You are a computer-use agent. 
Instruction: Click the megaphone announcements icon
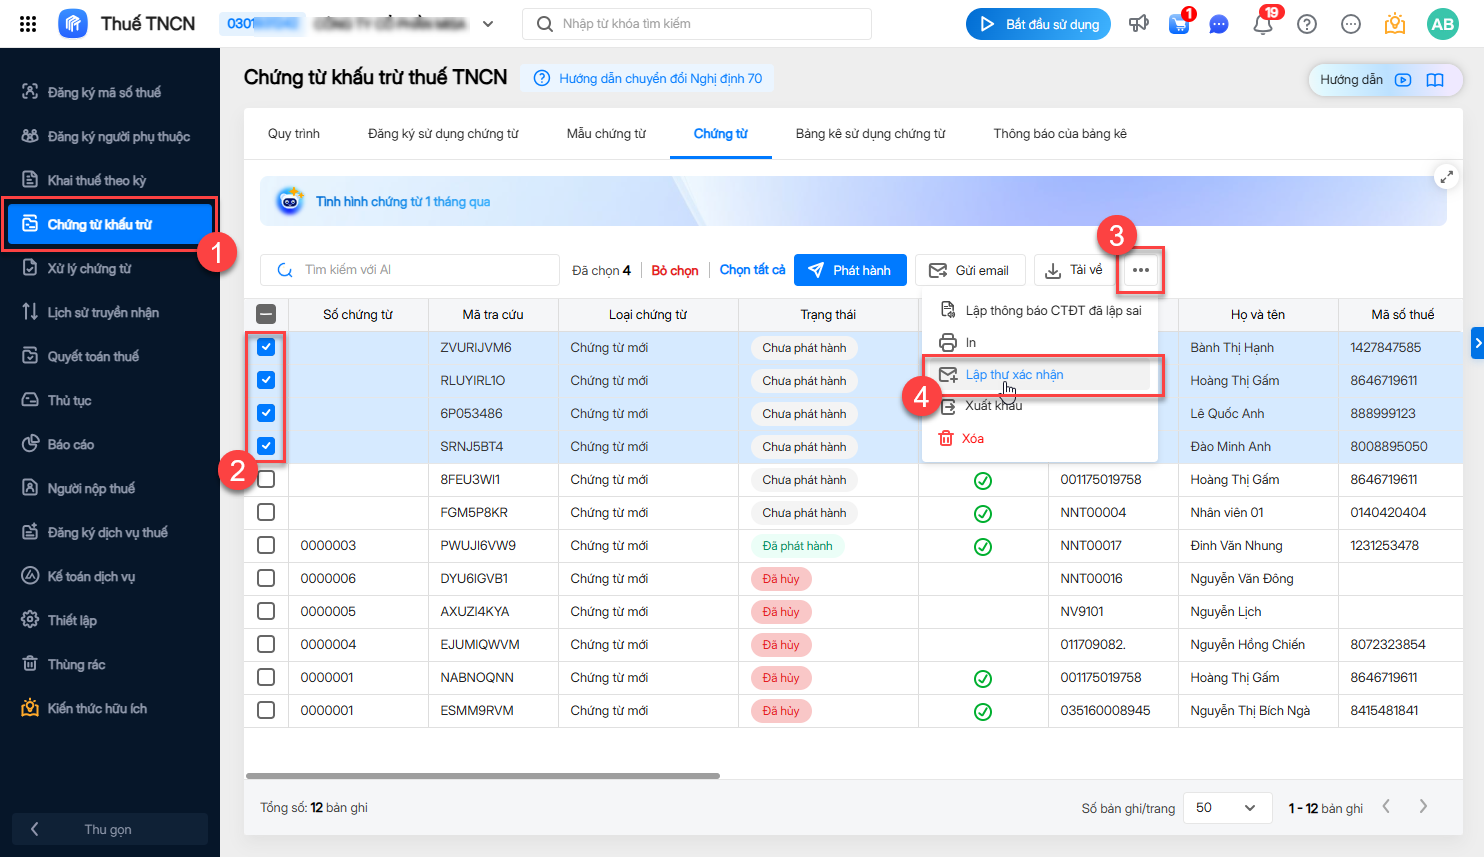coord(1139,24)
